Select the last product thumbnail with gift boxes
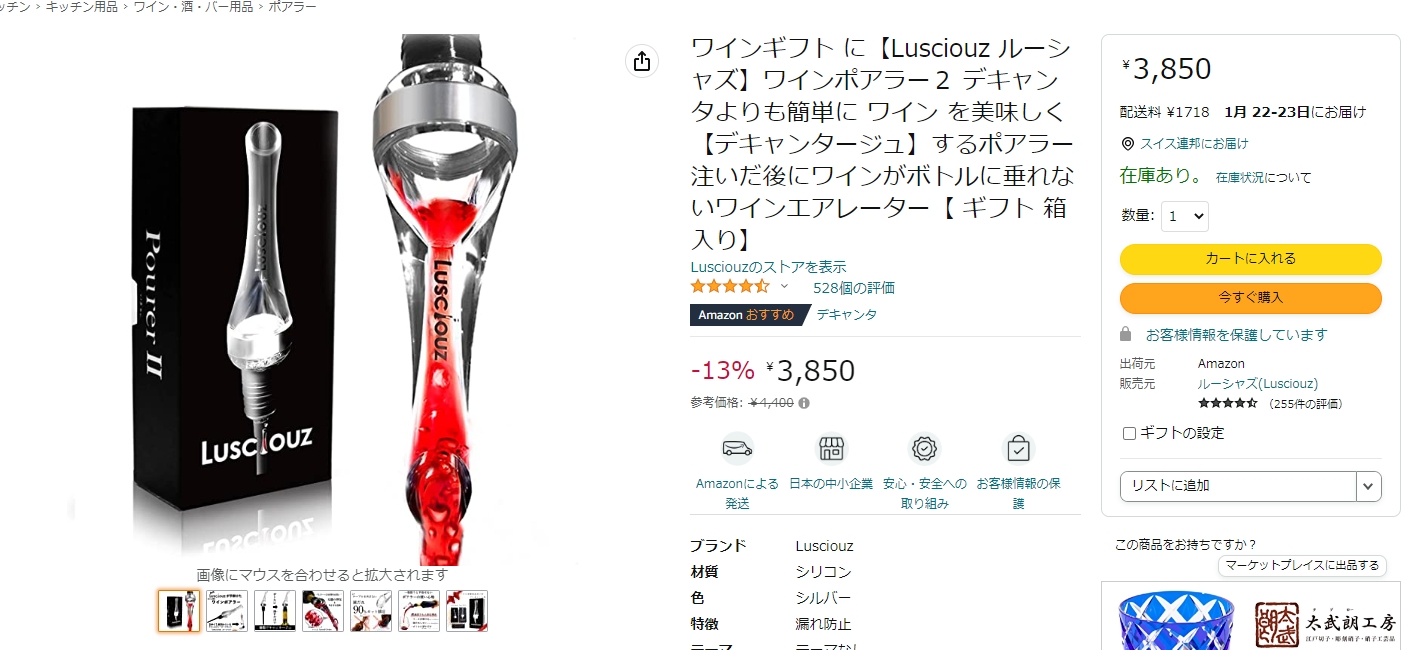1422x650 pixels. [x=467, y=611]
